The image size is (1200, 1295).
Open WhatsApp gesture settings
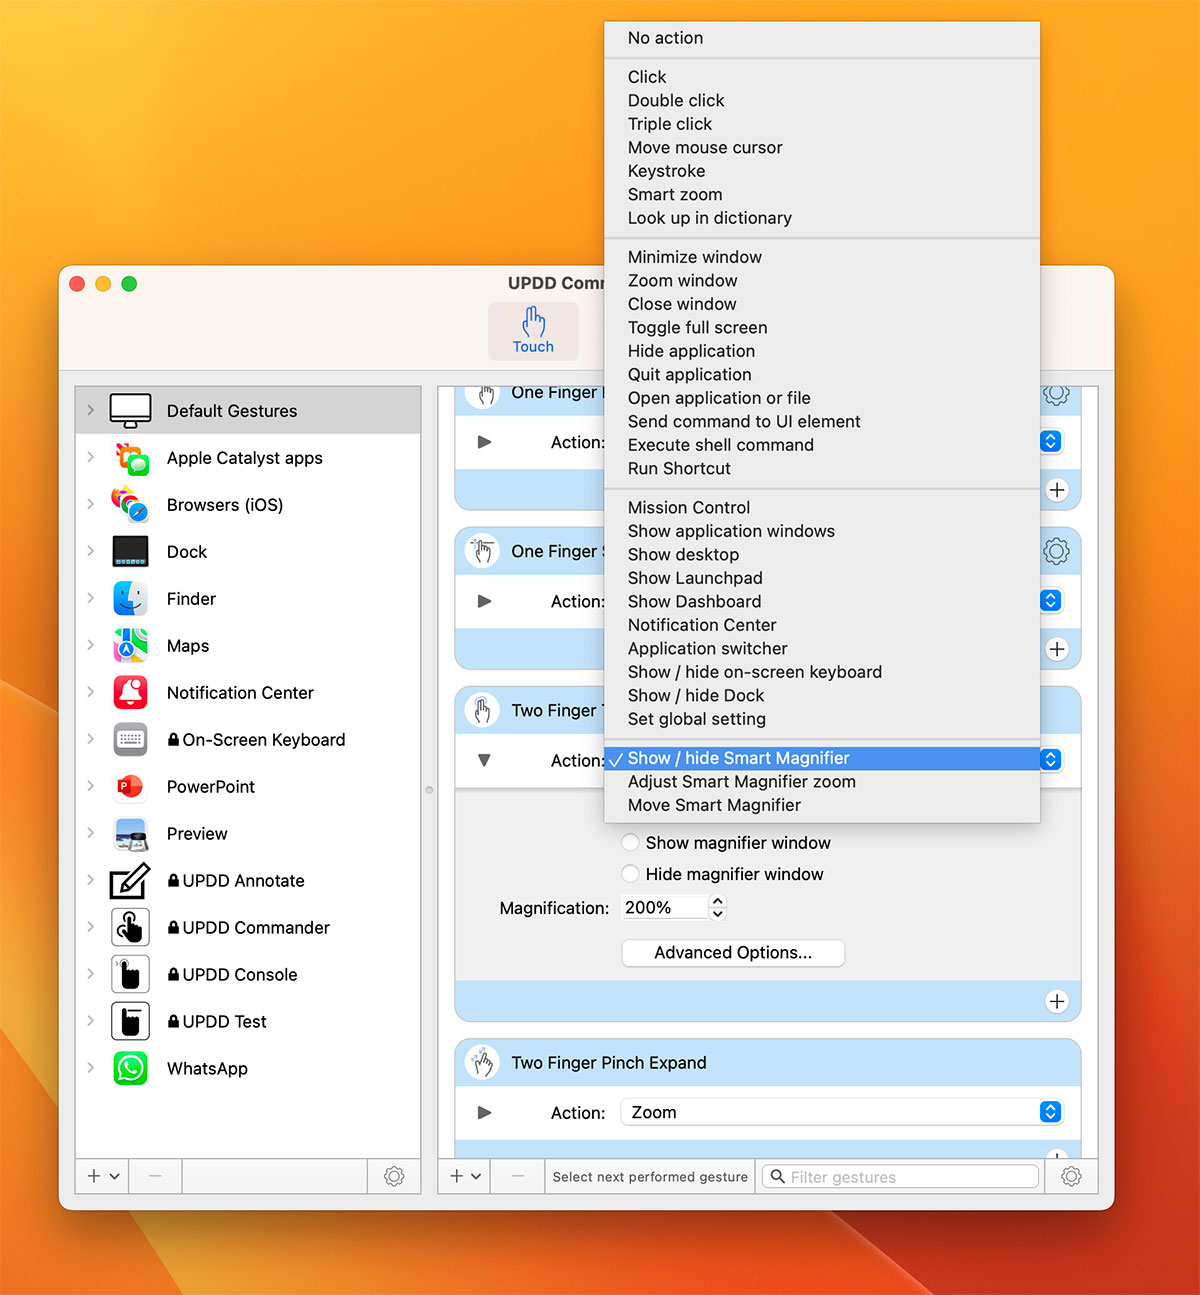207,1068
